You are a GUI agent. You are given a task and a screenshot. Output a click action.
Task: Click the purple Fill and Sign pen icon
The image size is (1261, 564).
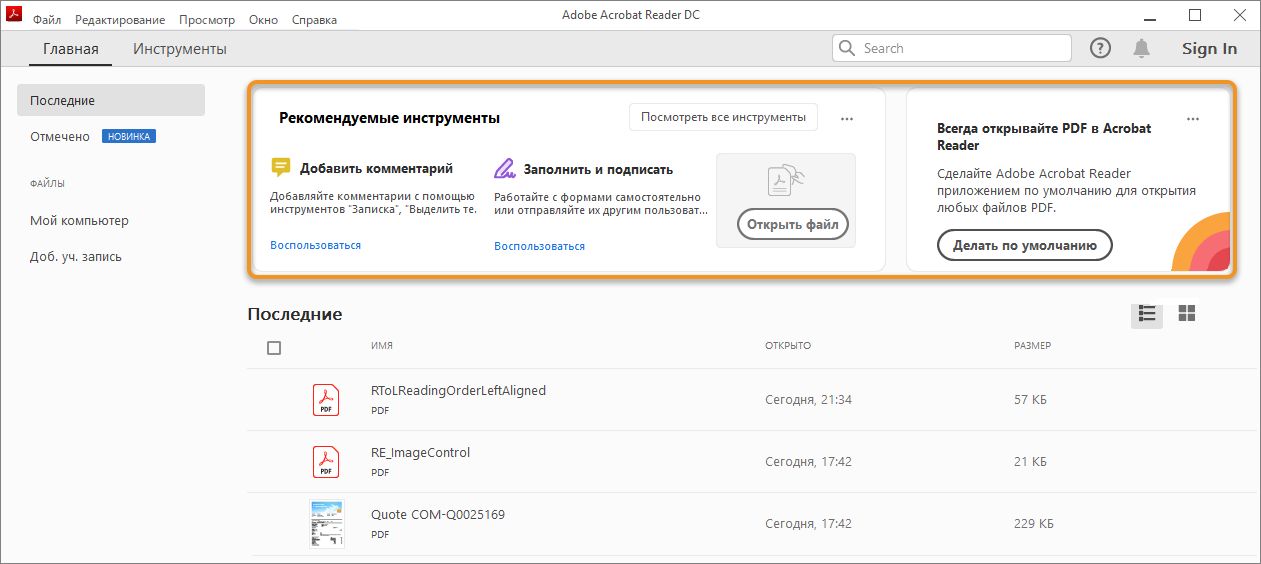(505, 168)
